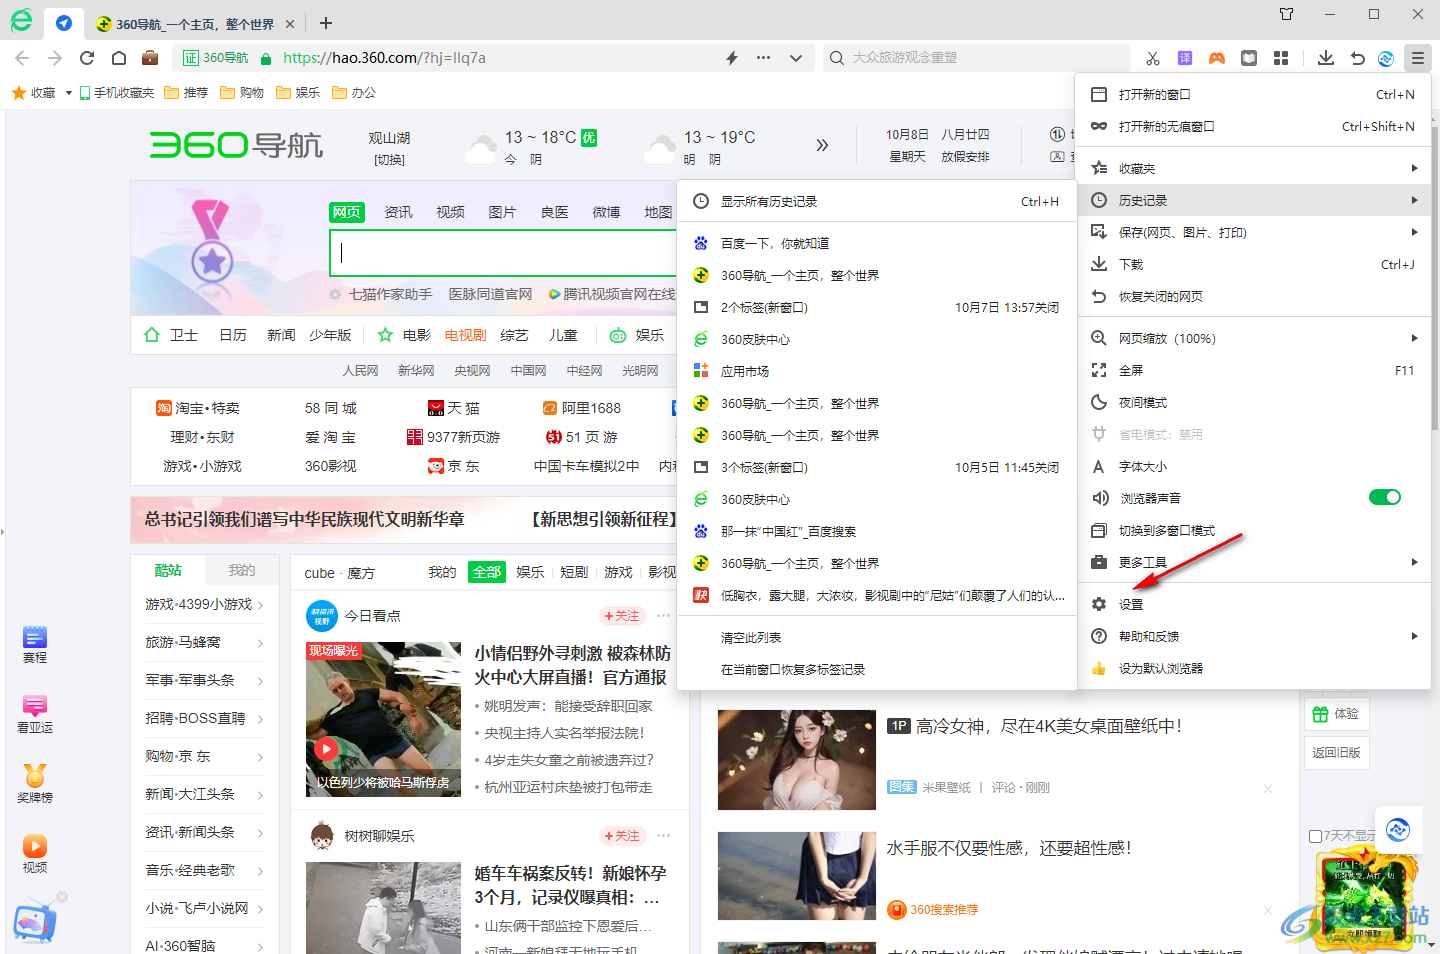
Task: Open the 收藏 bookmarks dropdown arrow
Action: [x=68, y=93]
